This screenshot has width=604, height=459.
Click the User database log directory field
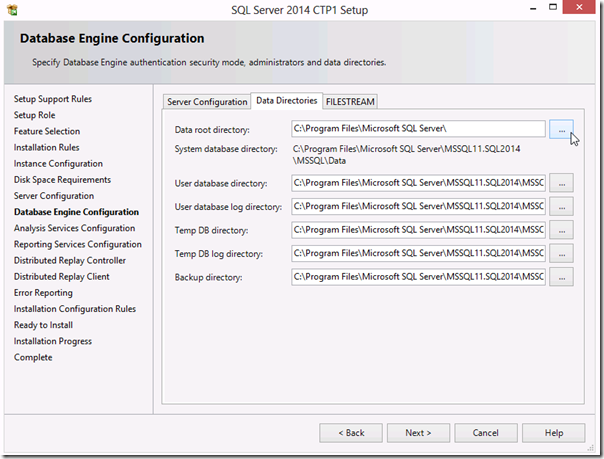click(x=418, y=206)
